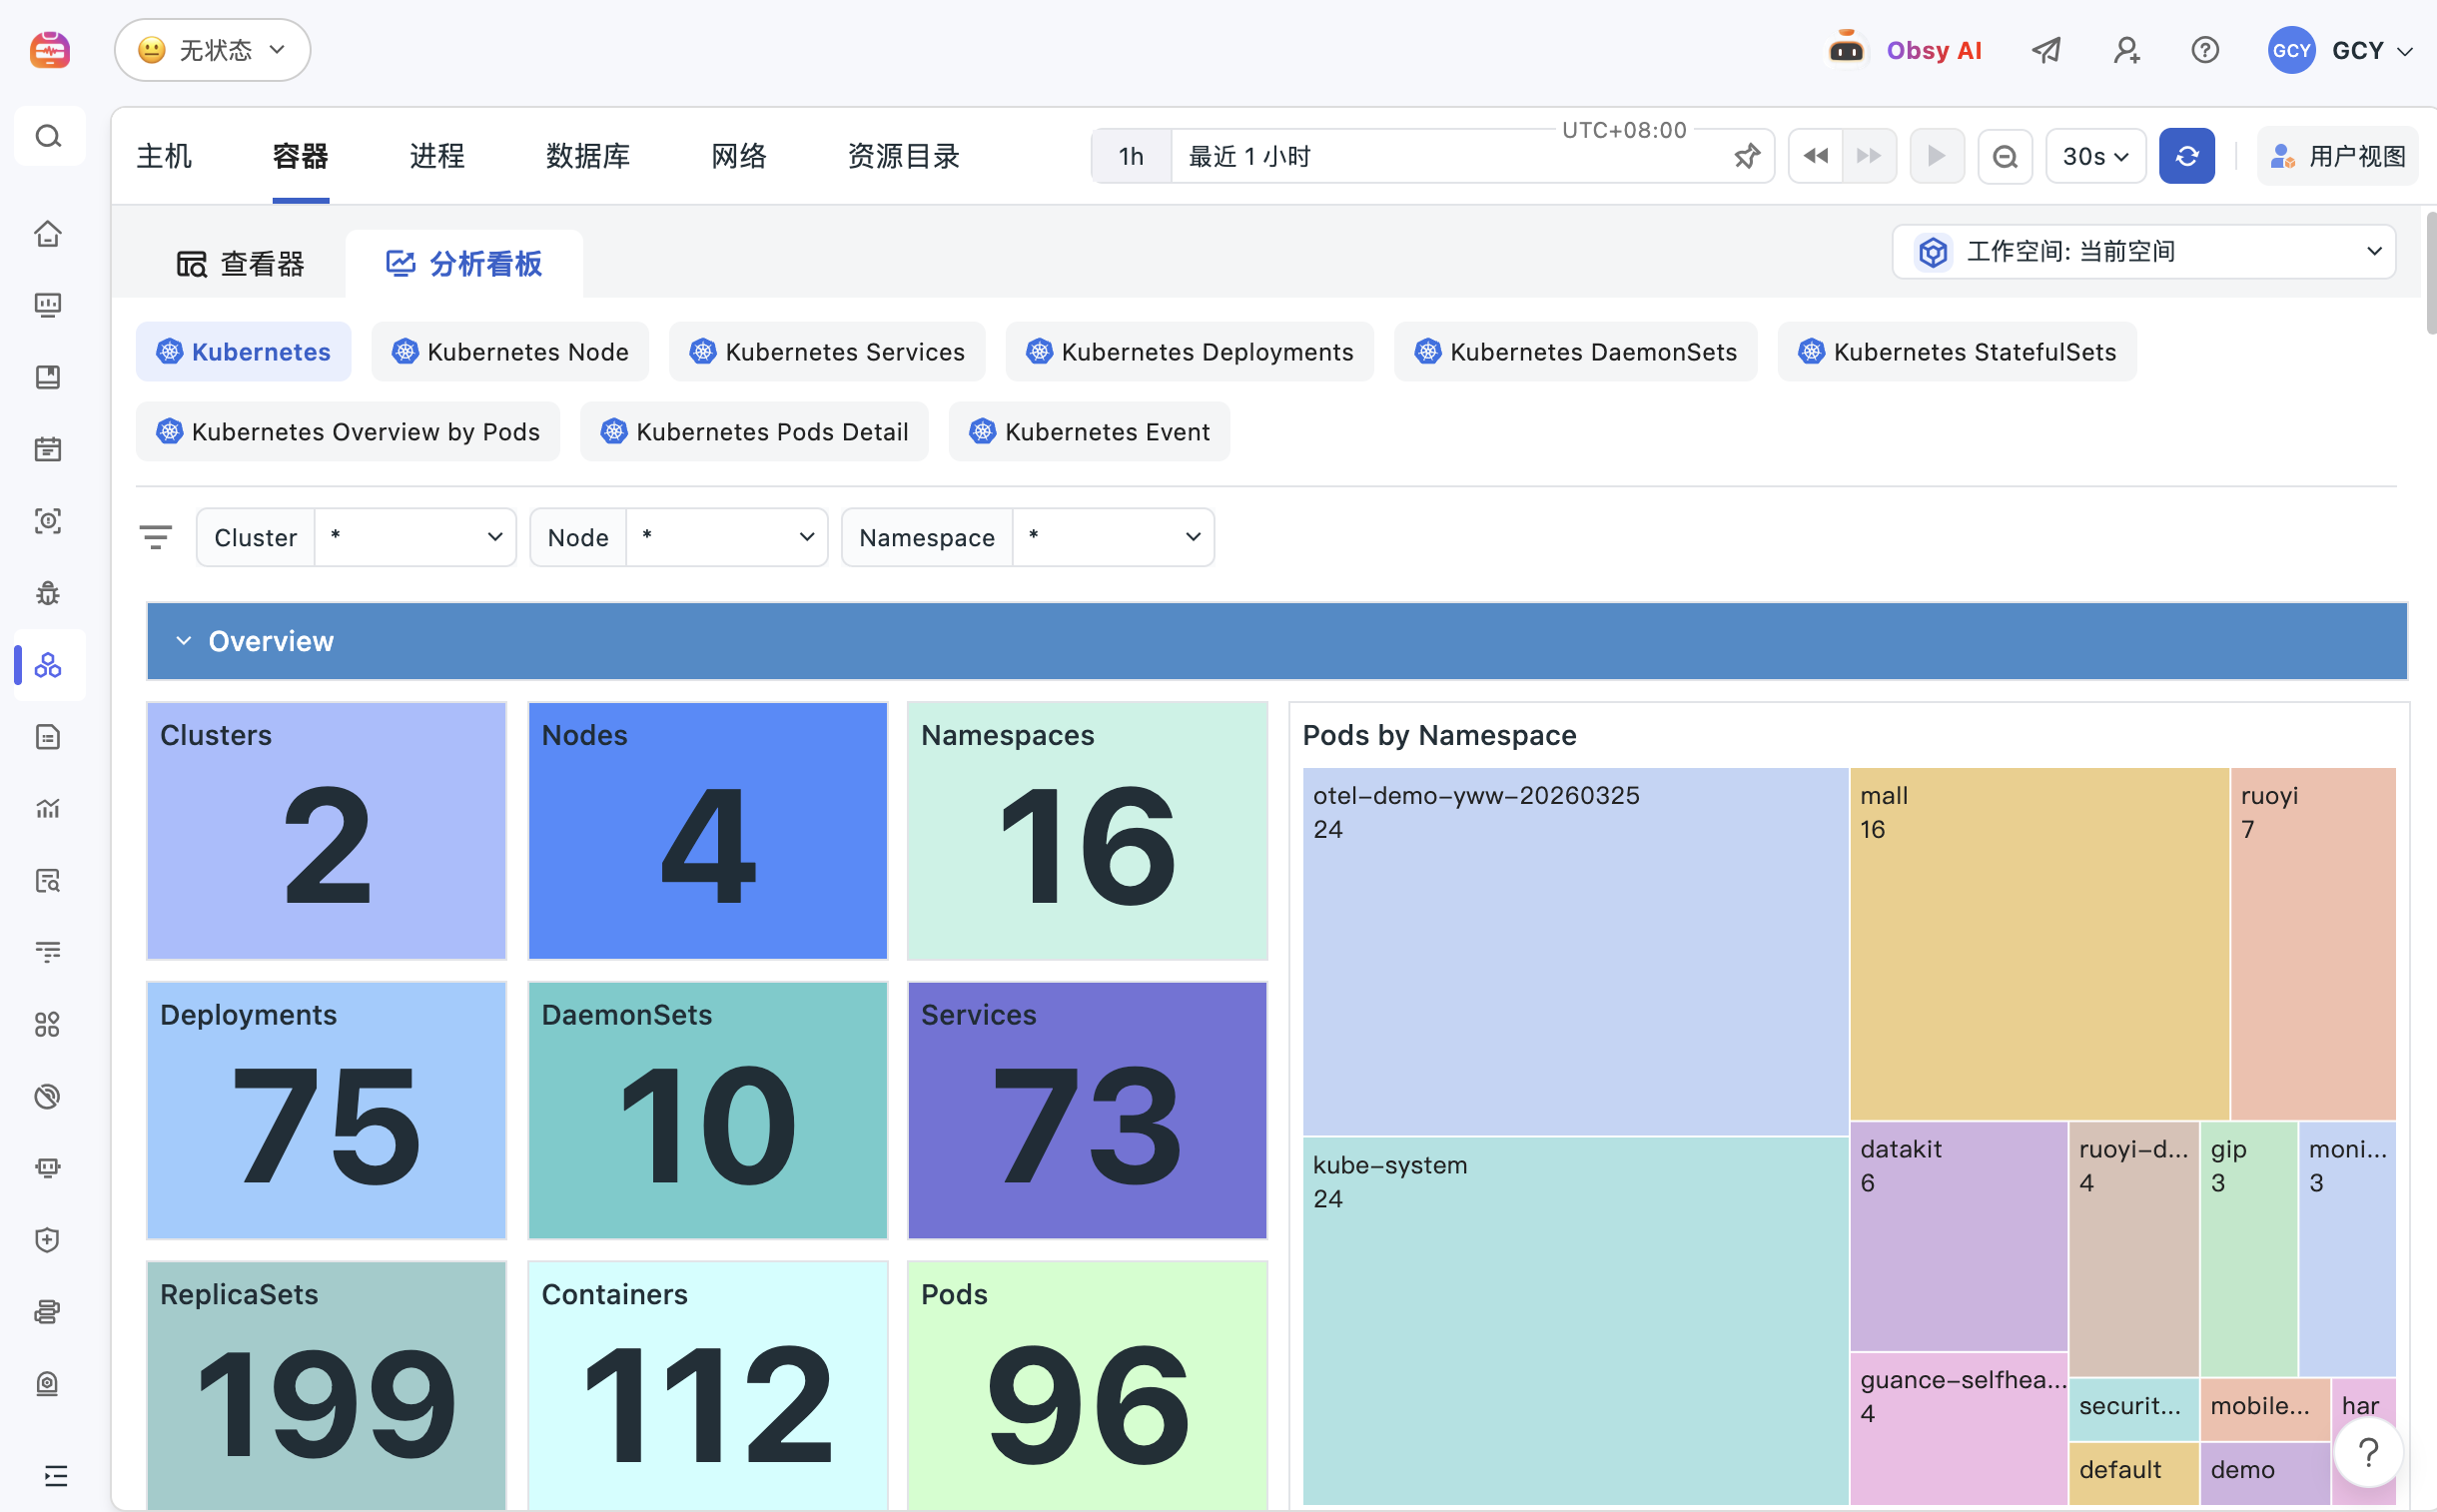This screenshot has height=1512, width=2437.
Task: Click the rewind time button
Action: (1815, 156)
